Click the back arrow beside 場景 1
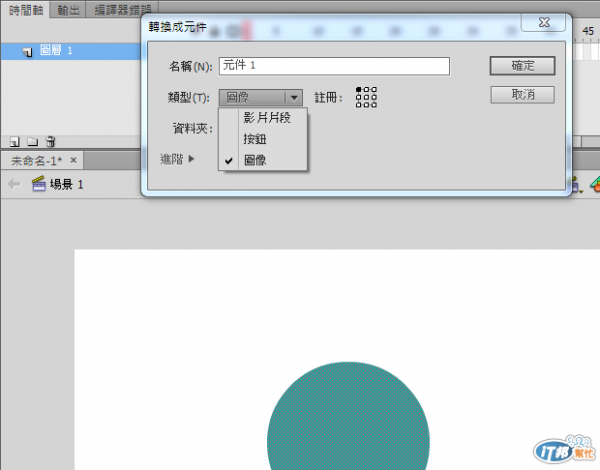This screenshot has width=600, height=470. pyautogui.click(x=14, y=184)
